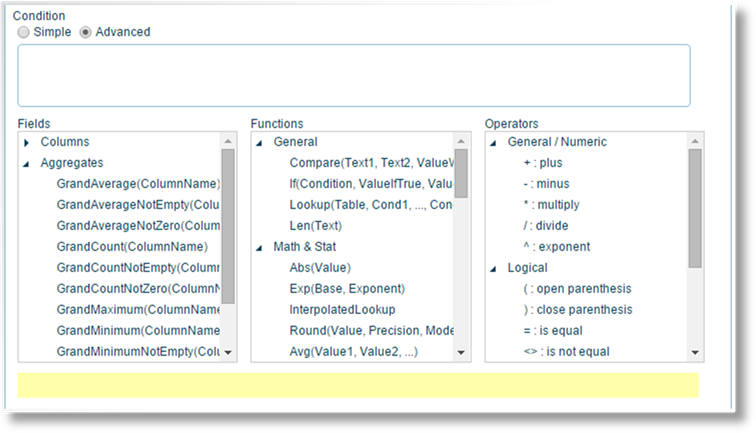Insert the '/ : divide' operator
Image resolution: width=756 pixels, height=433 pixels.
click(546, 226)
